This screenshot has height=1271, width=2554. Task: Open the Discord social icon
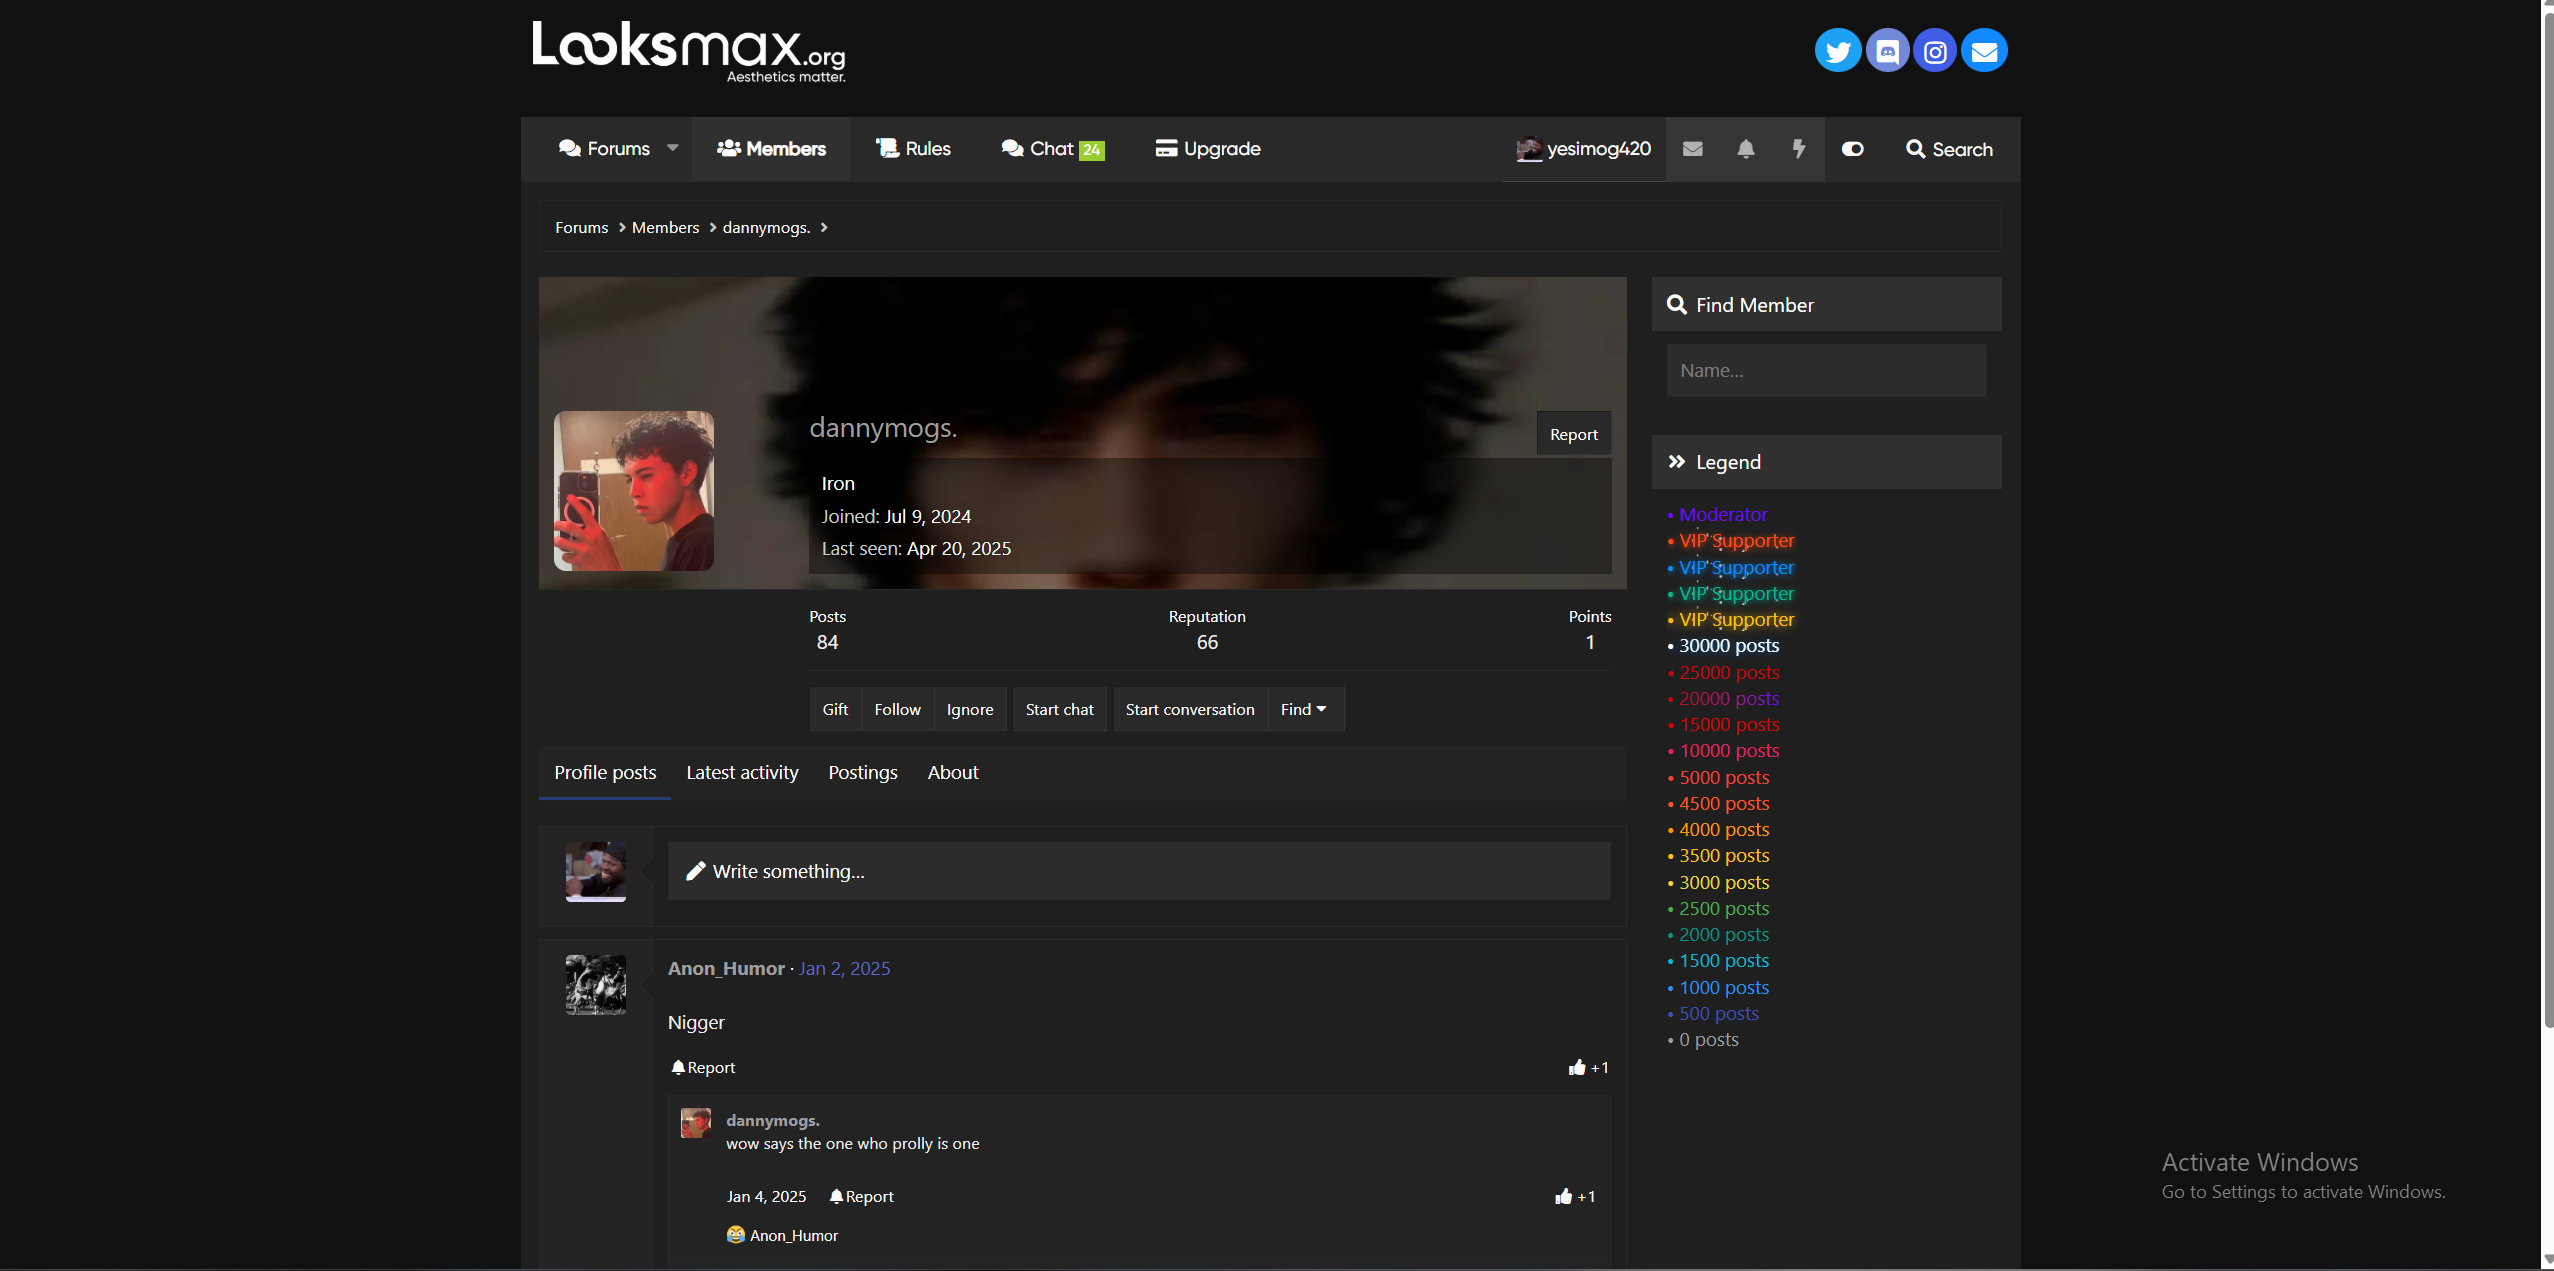(x=1886, y=51)
